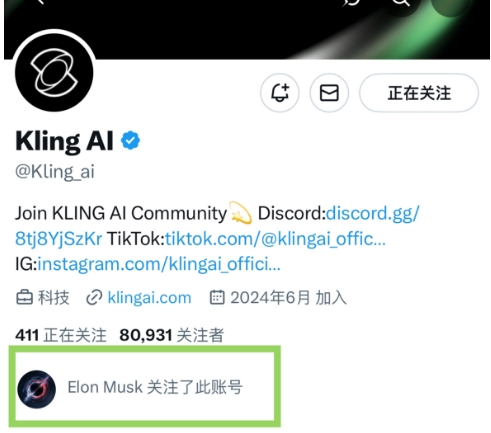Click the @Kling_ai handle

tap(55, 172)
